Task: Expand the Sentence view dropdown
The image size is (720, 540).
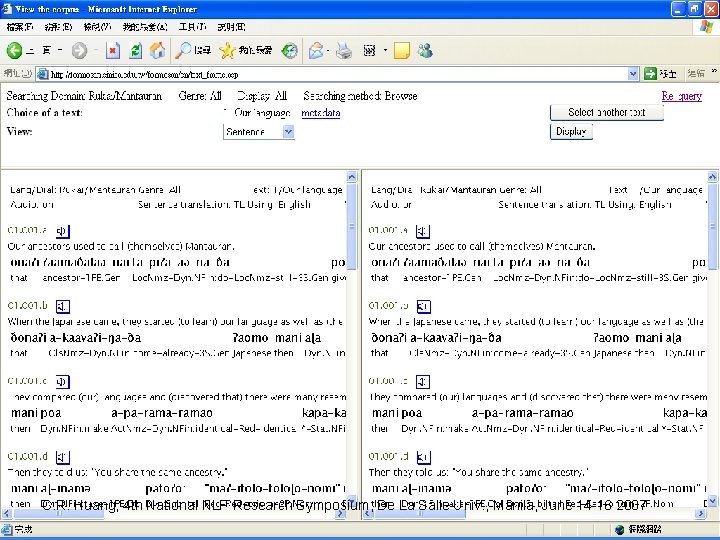Action: pos(288,132)
